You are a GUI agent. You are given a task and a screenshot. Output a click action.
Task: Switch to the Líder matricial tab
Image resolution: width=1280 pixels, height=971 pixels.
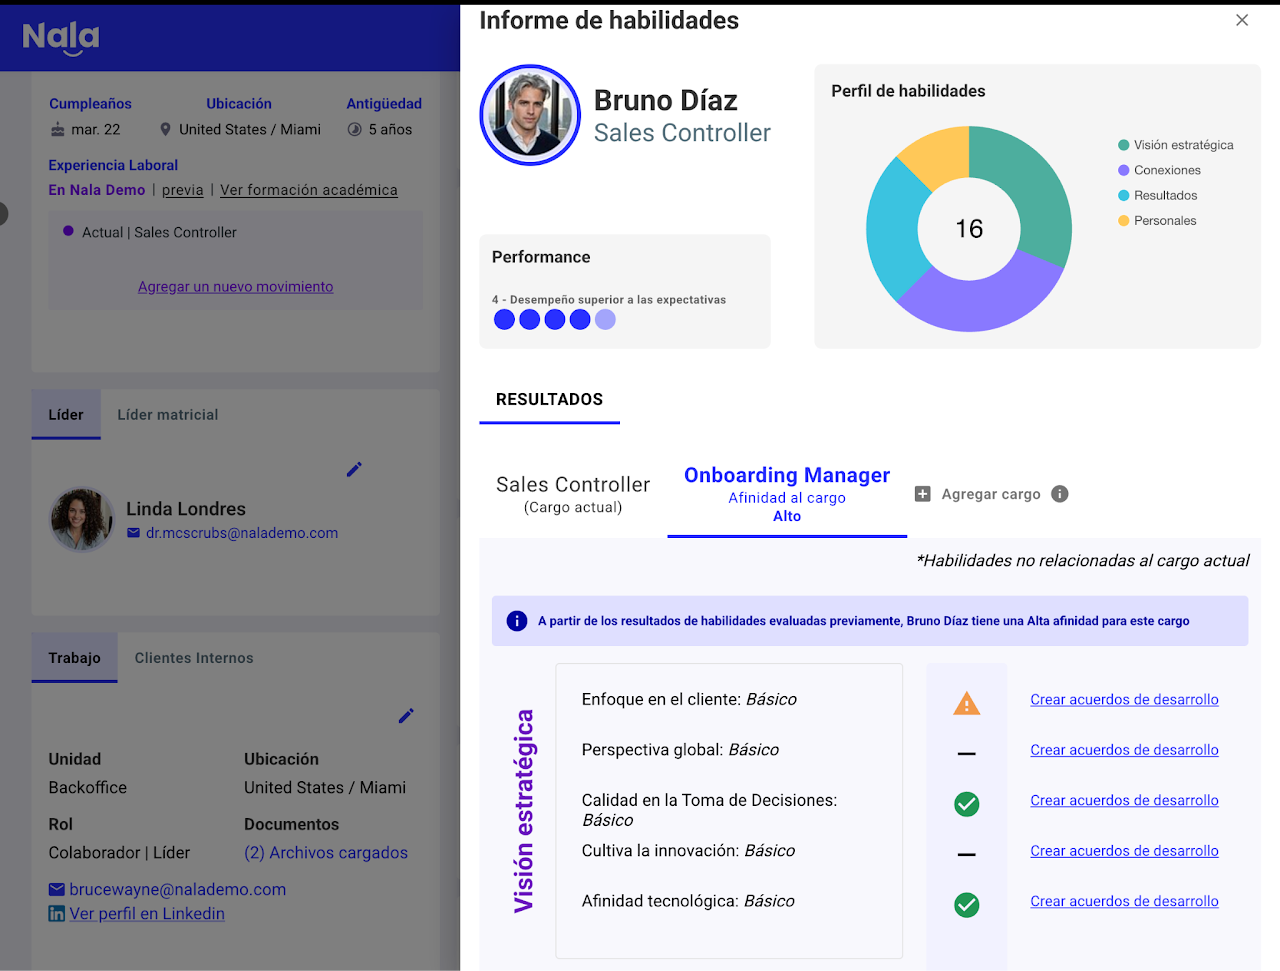167,415
